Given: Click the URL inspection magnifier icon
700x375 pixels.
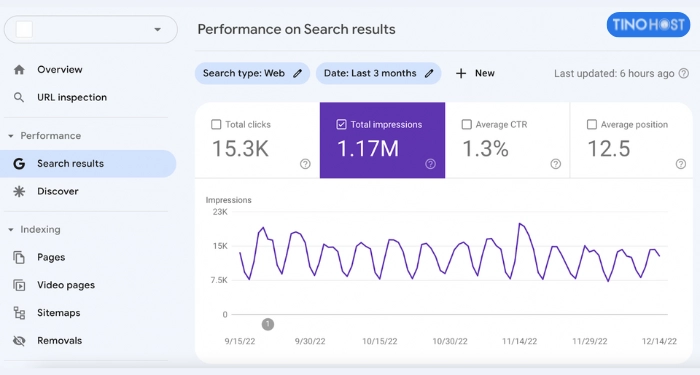Looking at the screenshot, I should point(19,97).
